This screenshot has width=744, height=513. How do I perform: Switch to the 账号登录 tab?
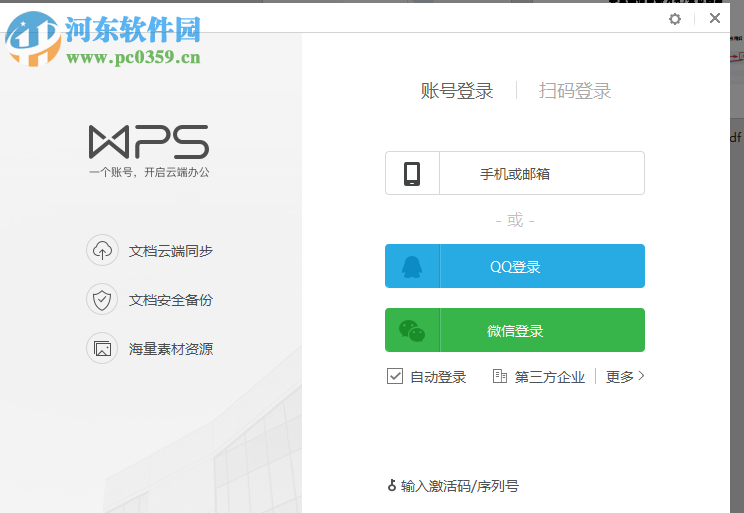click(457, 91)
